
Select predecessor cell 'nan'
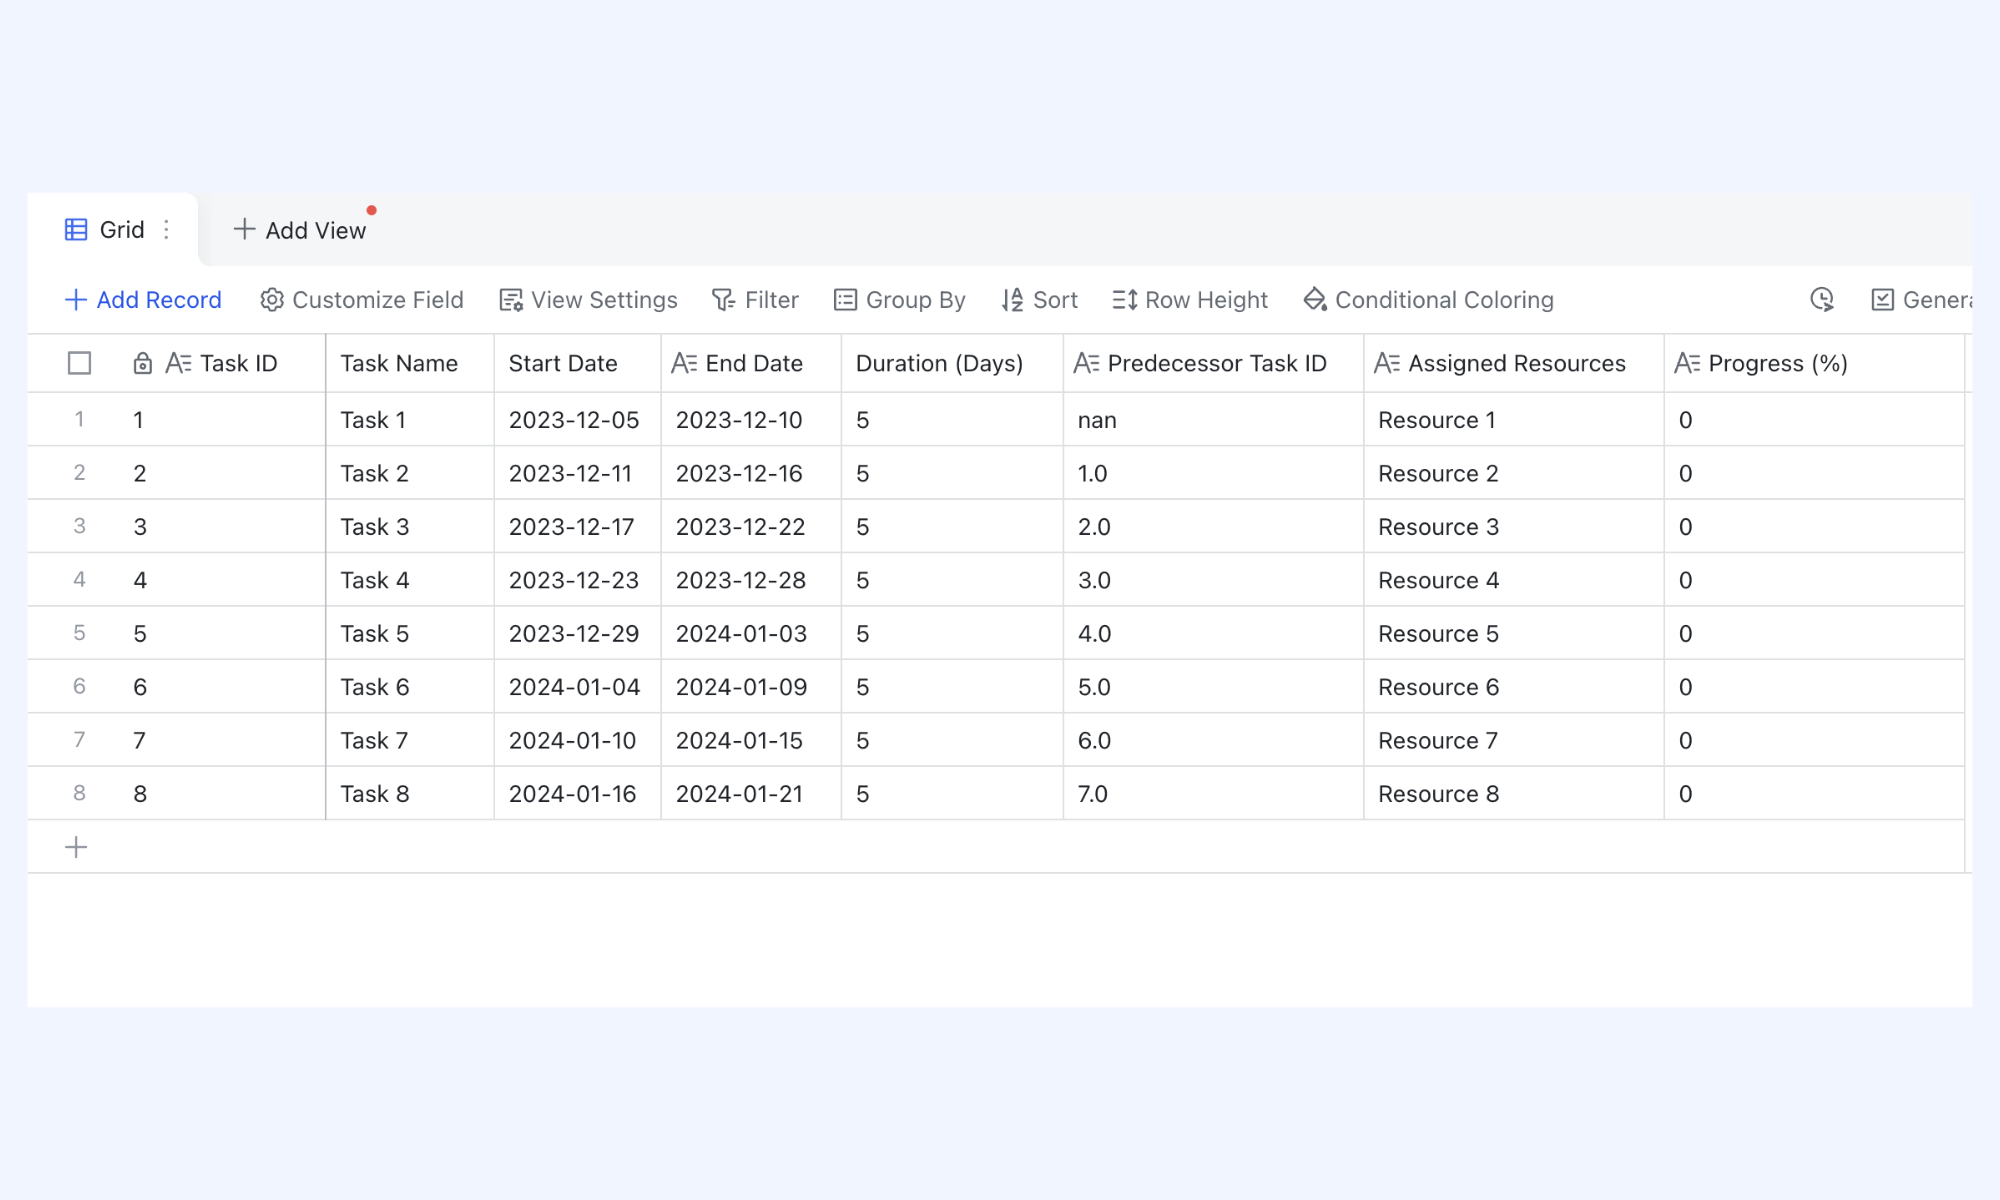click(x=1213, y=420)
